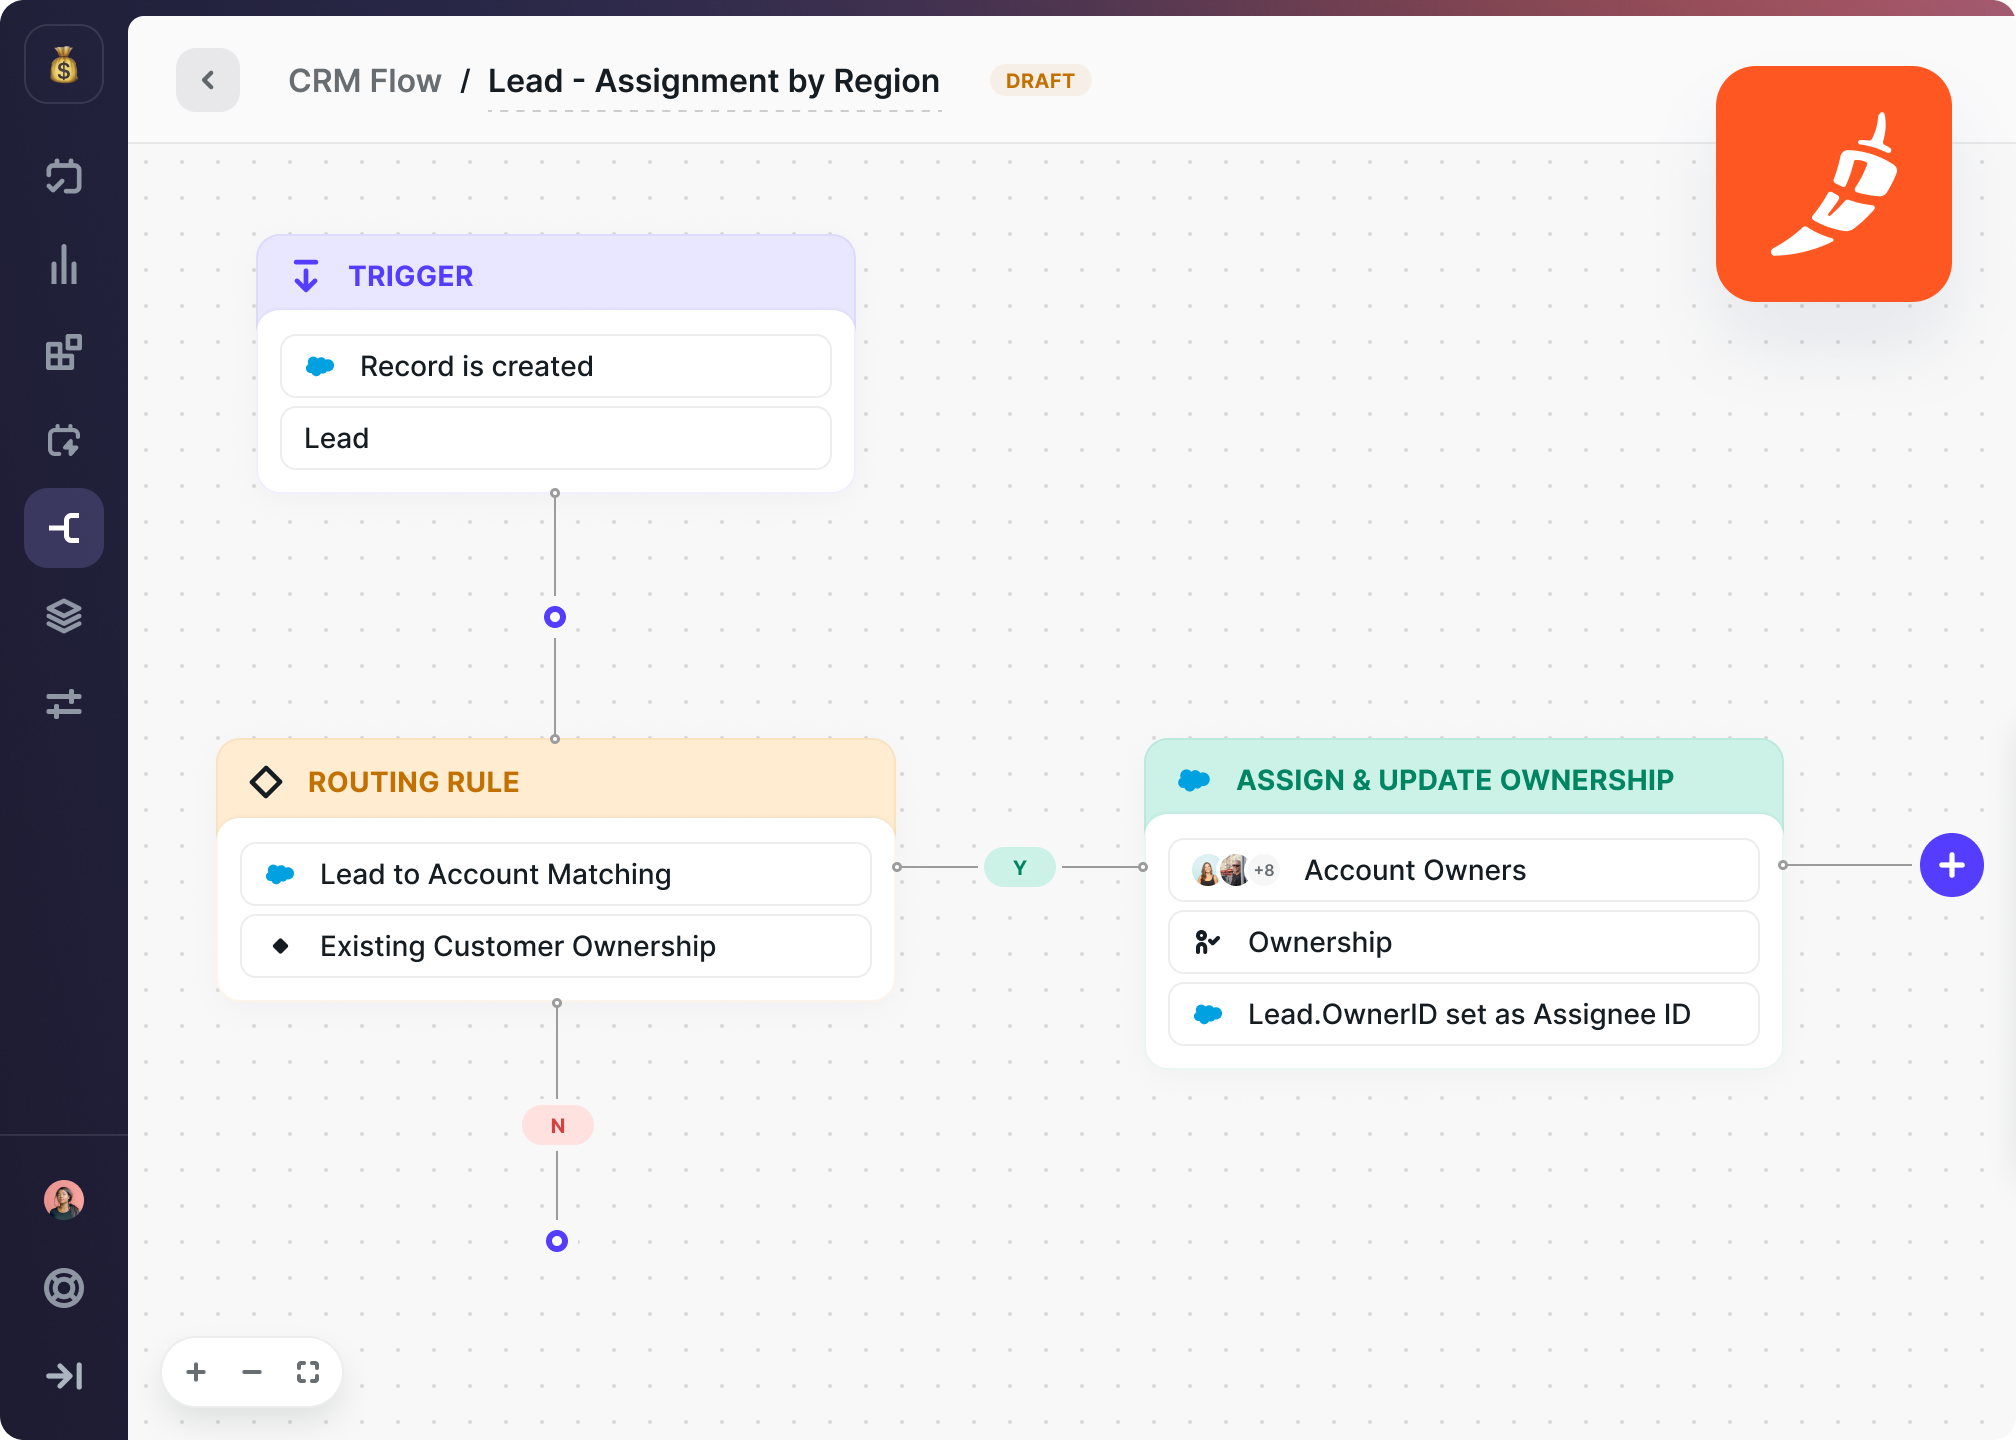
Task: Open the Account Owners field
Action: pyautogui.click(x=1464, y=870)
